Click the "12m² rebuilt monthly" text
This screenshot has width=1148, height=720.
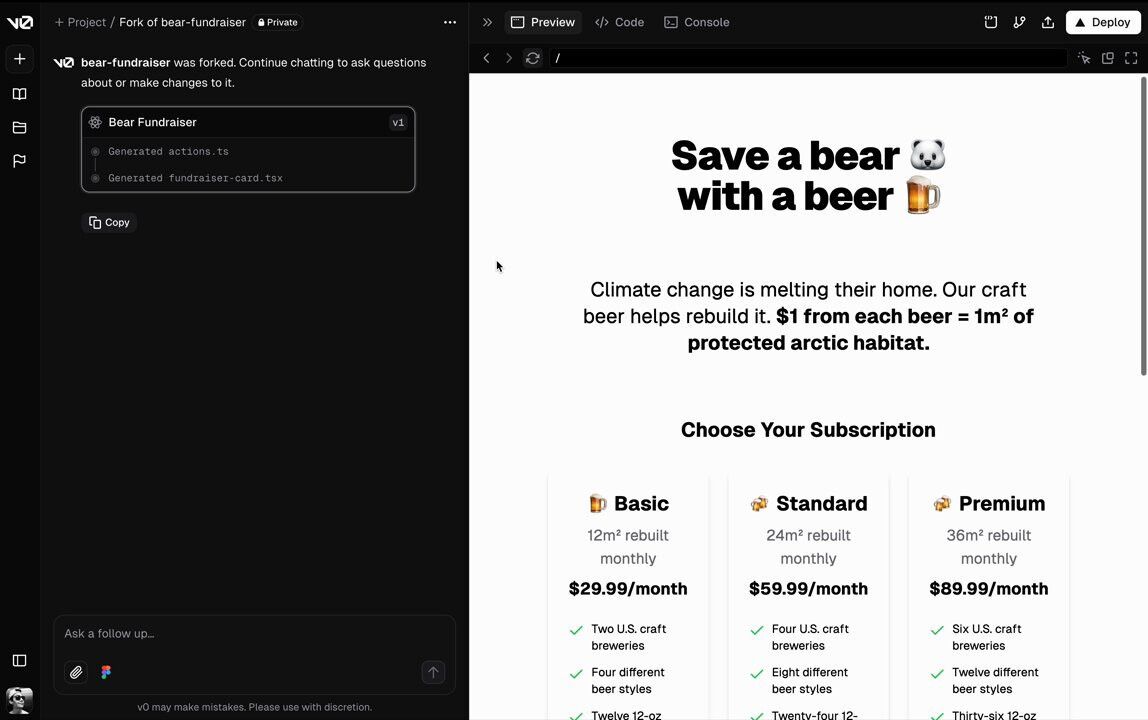(x=628, y=547)
